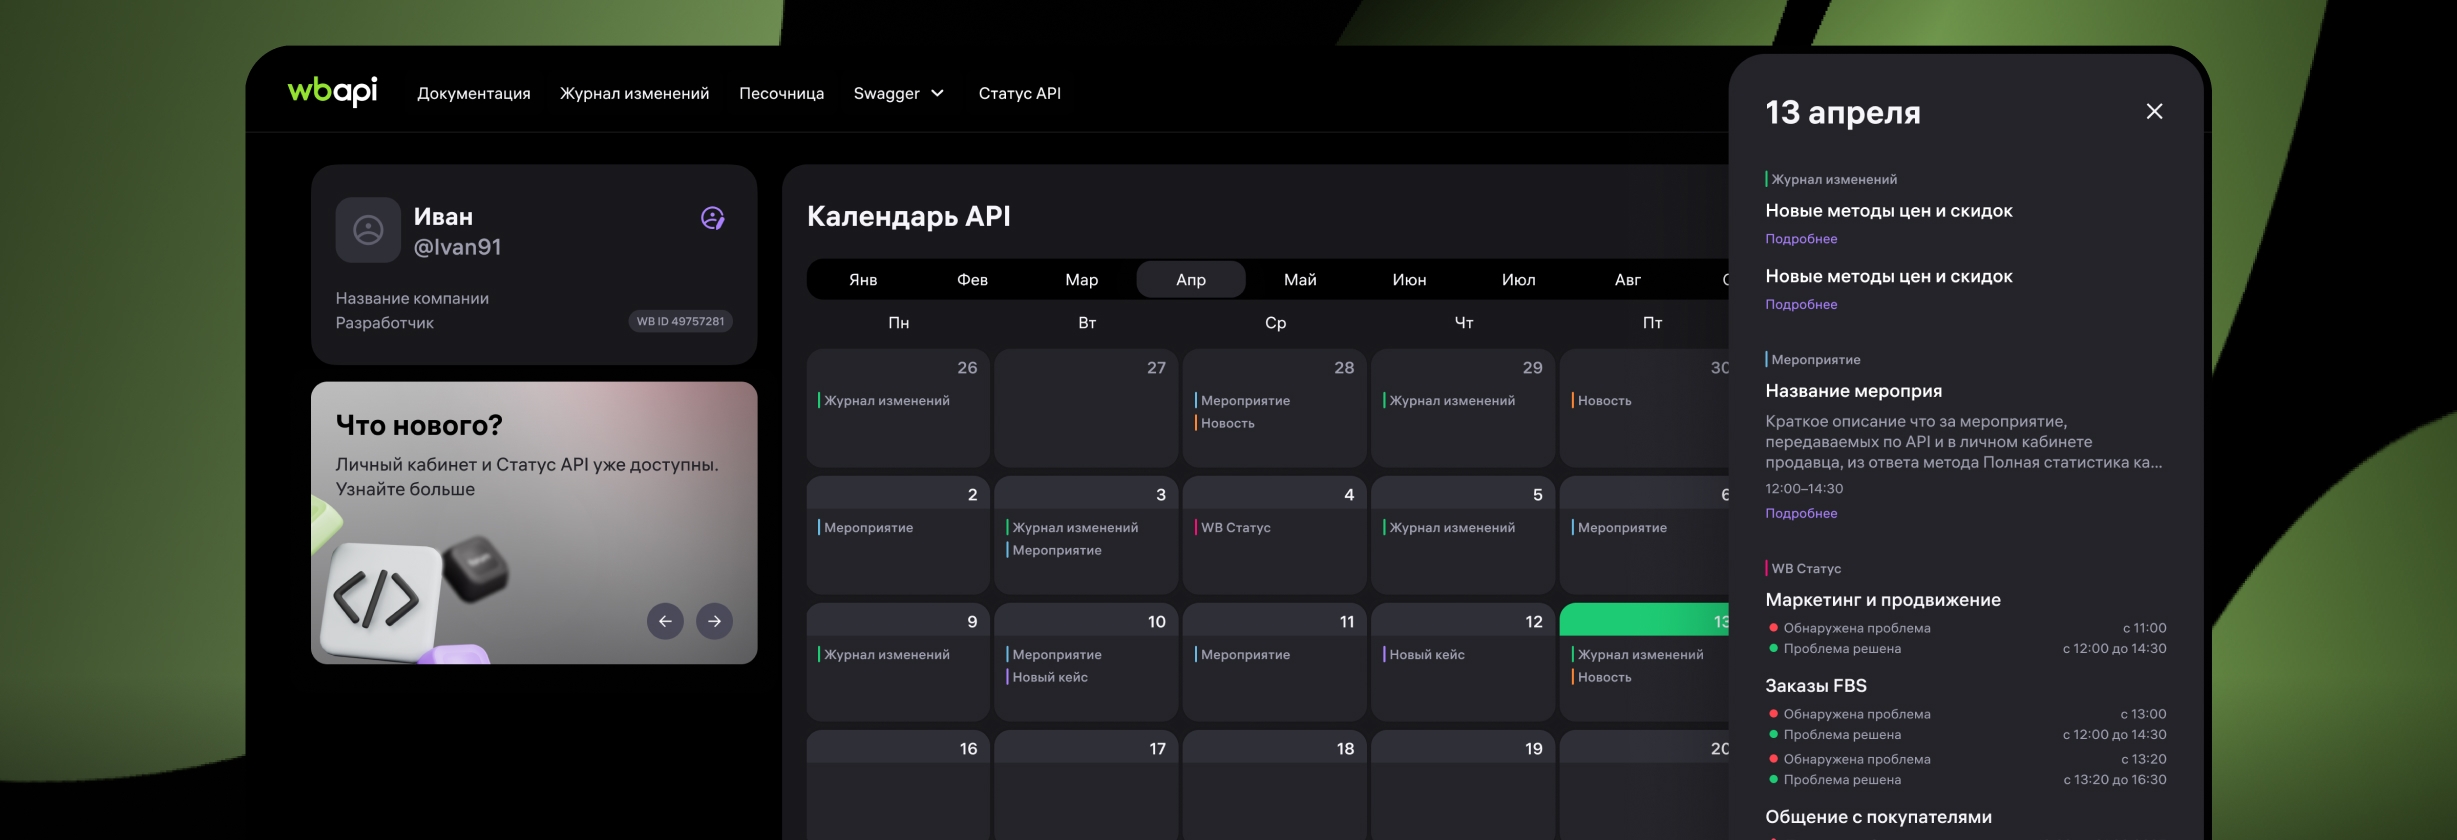Click Подробнее under the first Новые методы entry
The width and height of the screenshot is (2457, 840).
[x=1800, y=239]
